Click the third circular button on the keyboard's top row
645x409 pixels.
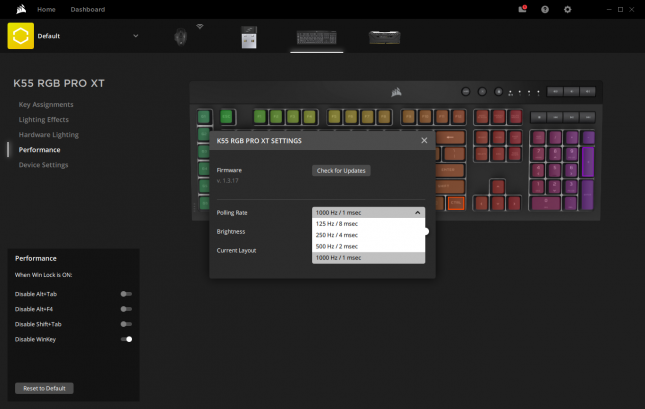pos(498,92)
